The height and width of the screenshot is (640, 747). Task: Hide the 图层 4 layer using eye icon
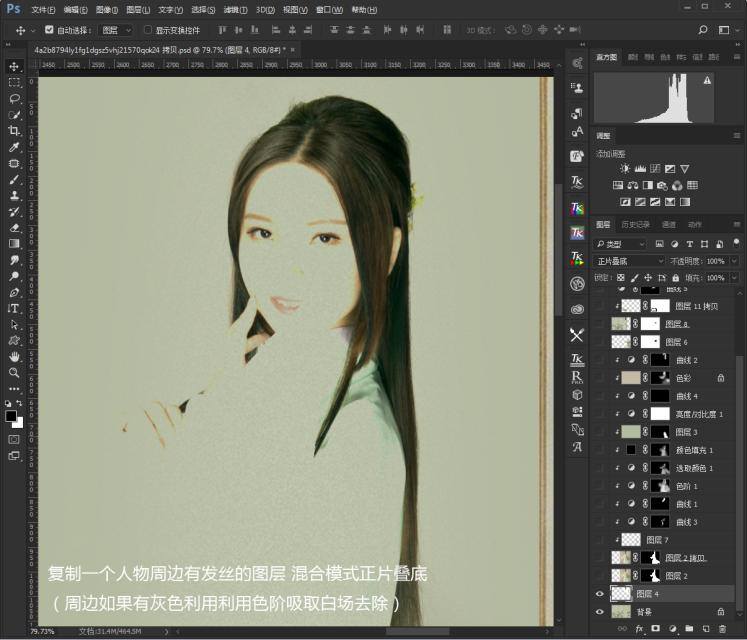[600, 594]
